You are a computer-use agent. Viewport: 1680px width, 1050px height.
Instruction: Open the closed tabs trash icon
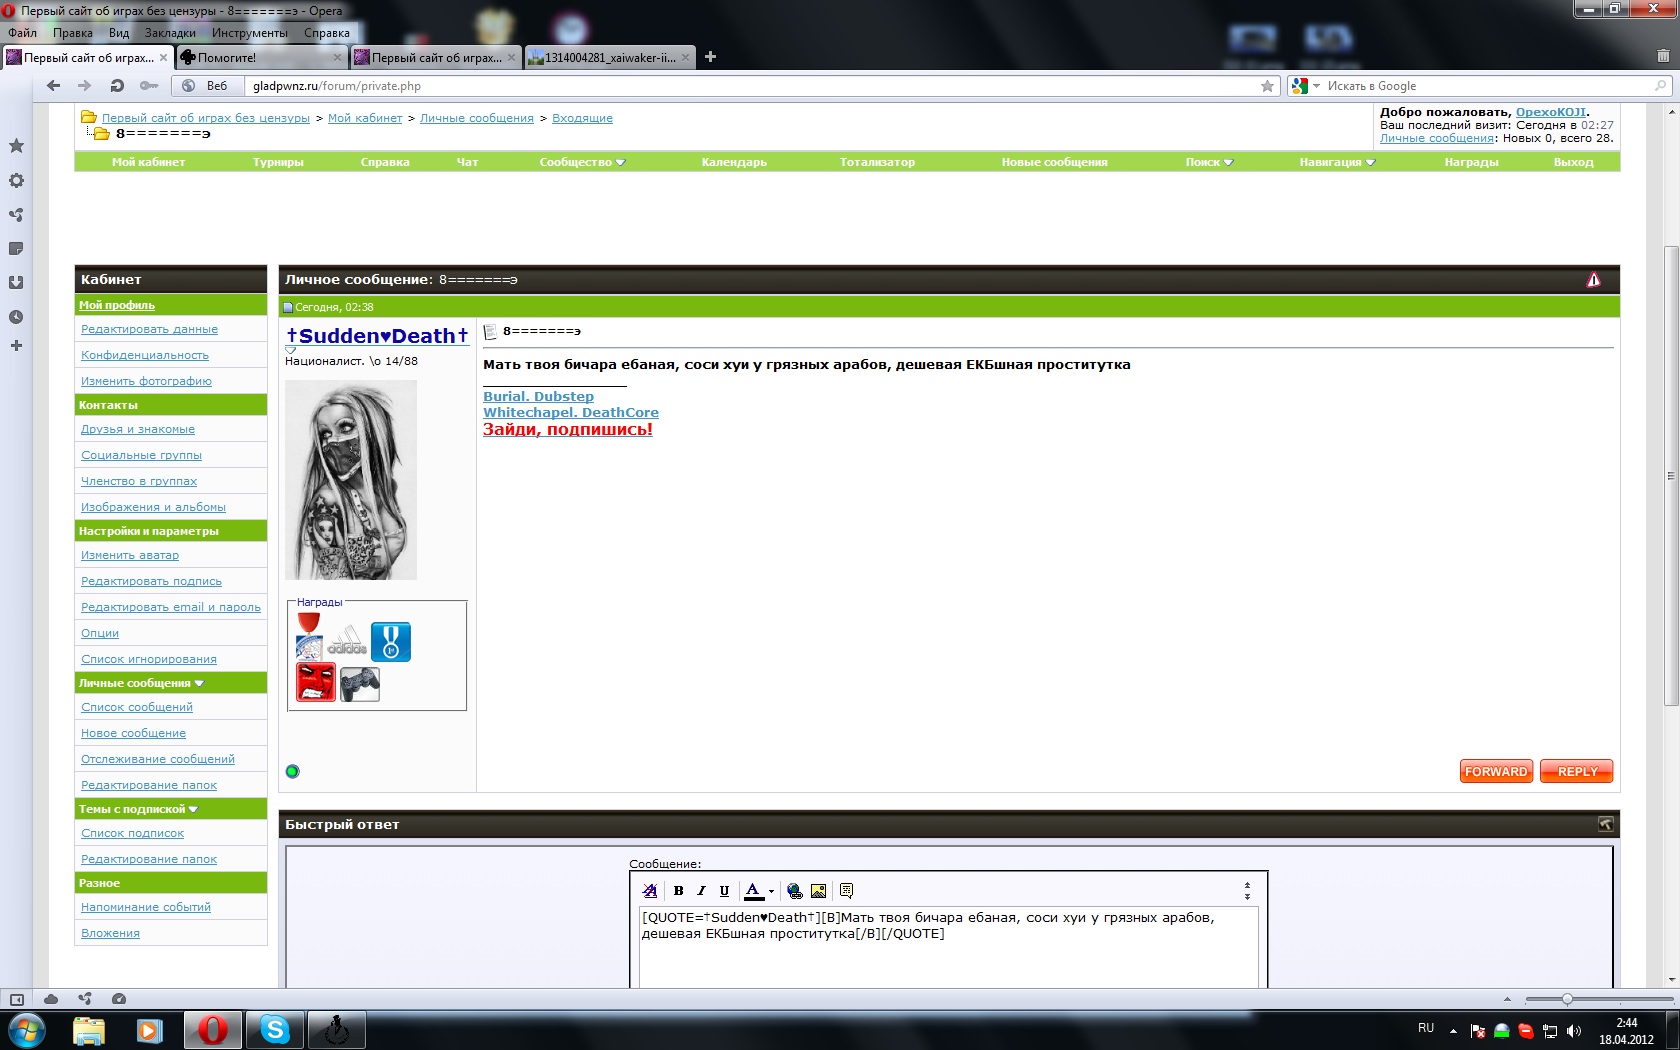click(1663, 56)
